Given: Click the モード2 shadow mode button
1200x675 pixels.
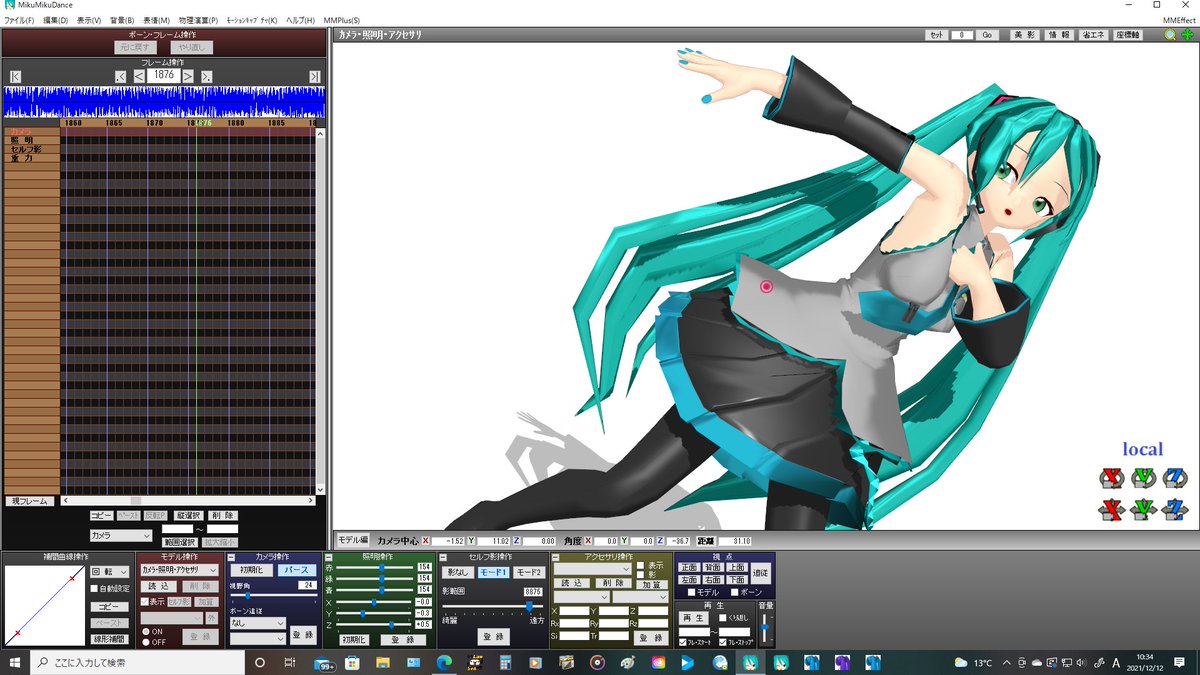Looking at the screenshot, I should click(529, 572).
